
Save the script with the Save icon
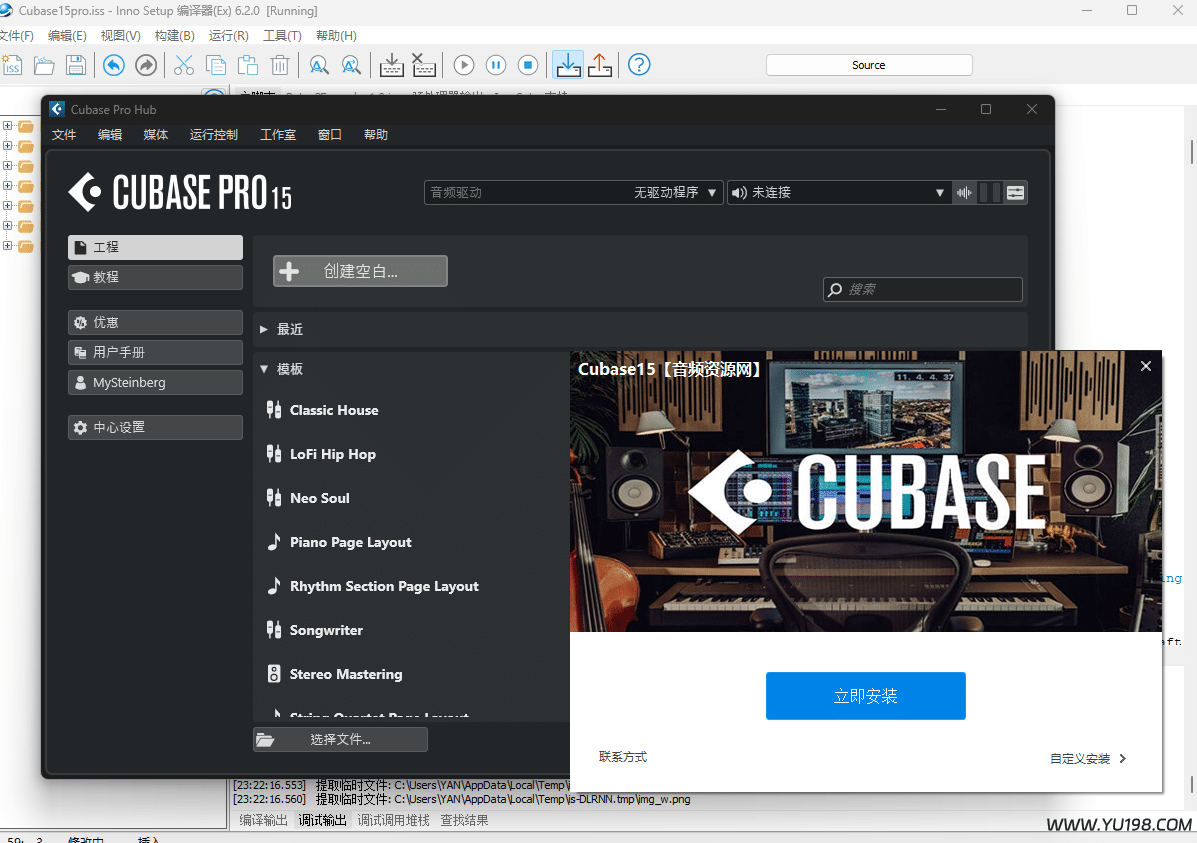tap(75, 64)
